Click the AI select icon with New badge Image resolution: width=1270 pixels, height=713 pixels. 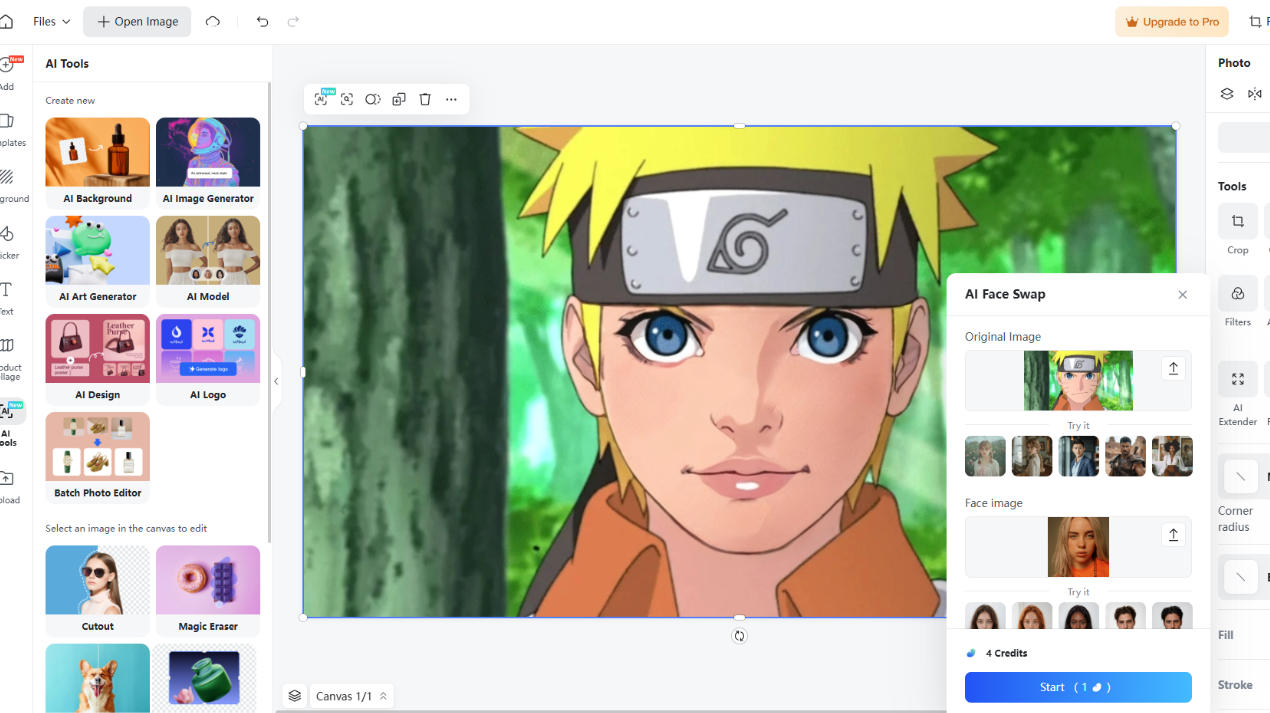click(322, 99)
